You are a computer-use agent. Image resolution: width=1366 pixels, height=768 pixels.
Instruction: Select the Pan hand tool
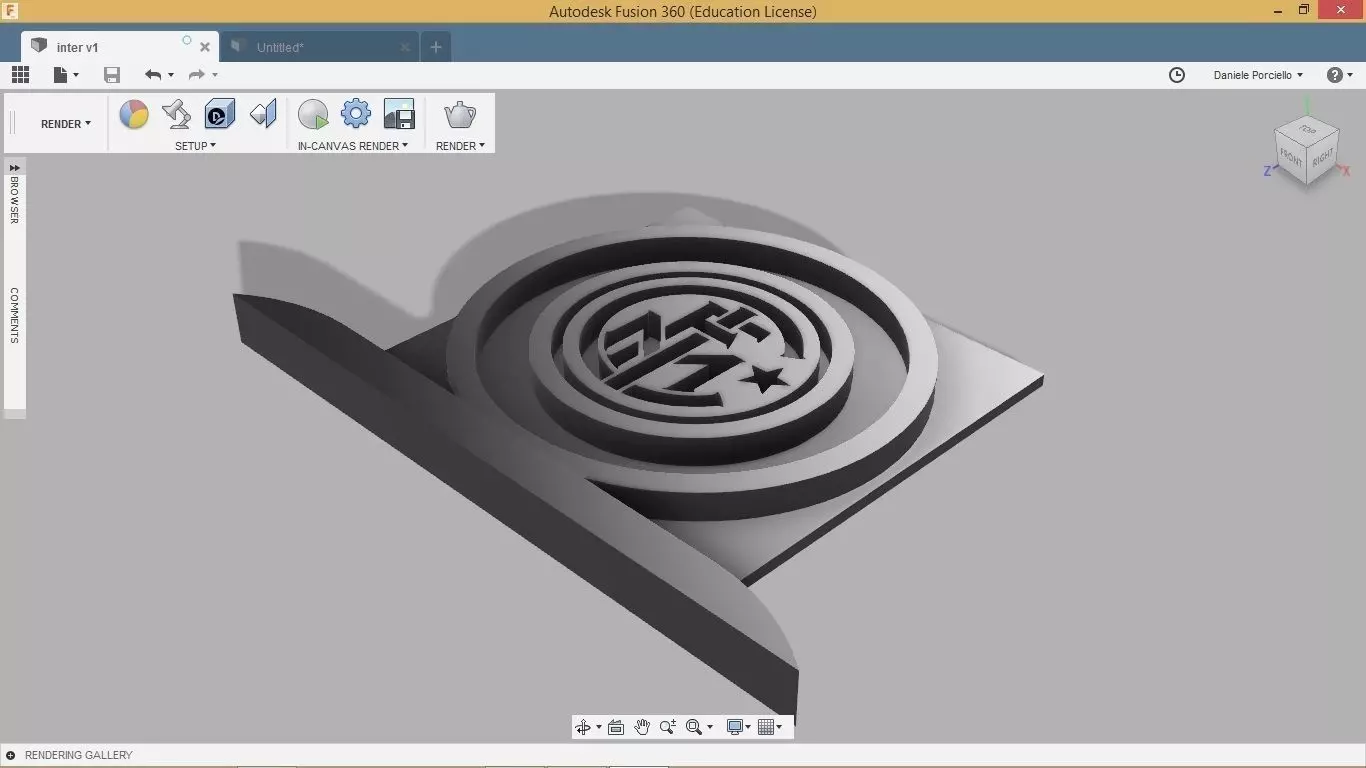(x=642, y=727)
